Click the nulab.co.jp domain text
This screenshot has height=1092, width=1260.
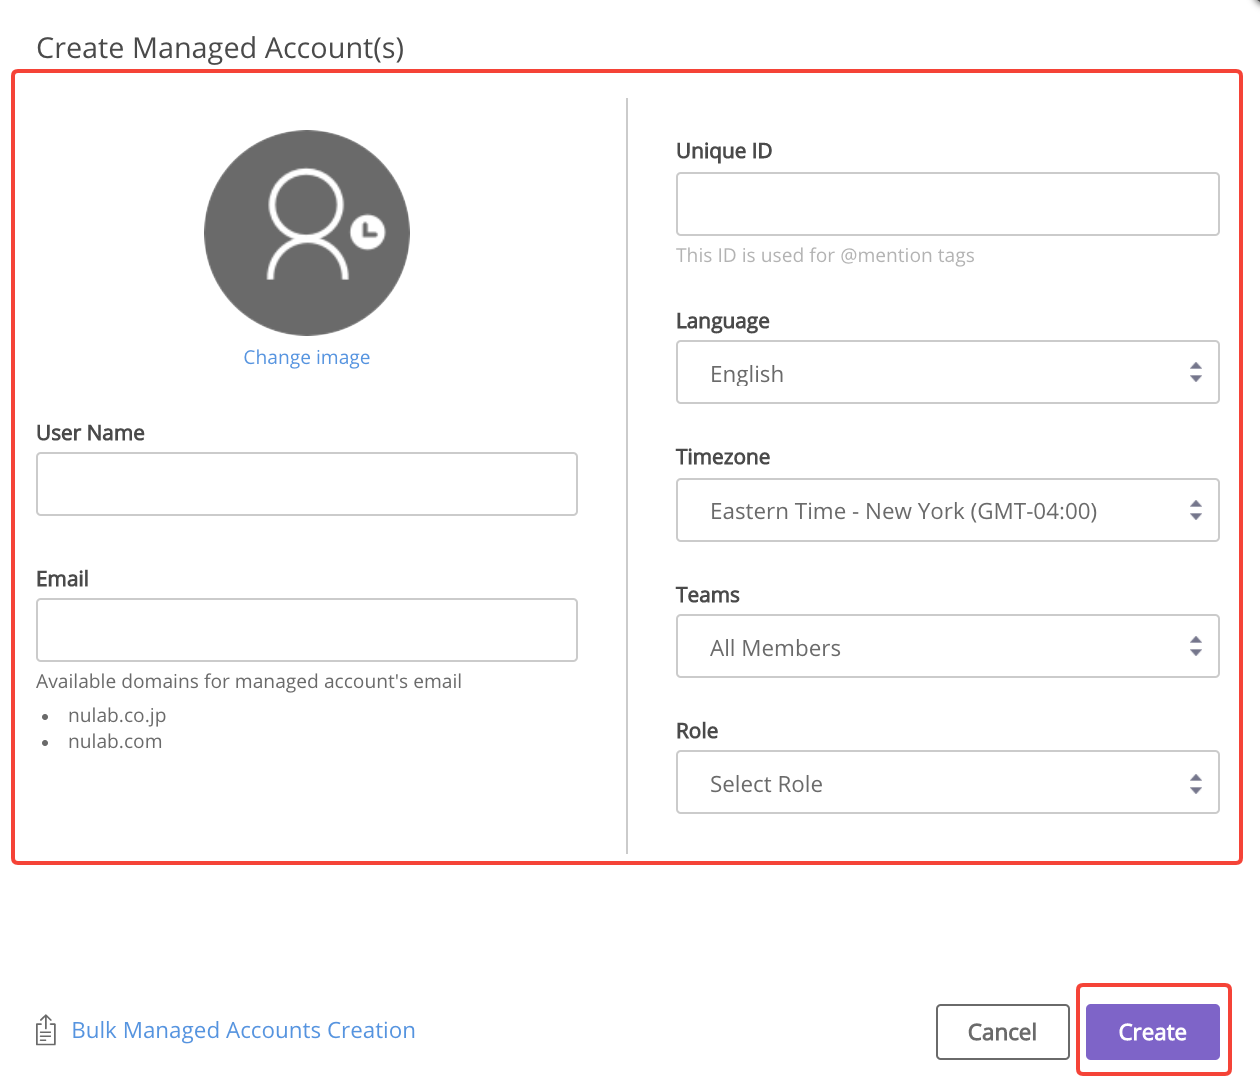(117, 715)
